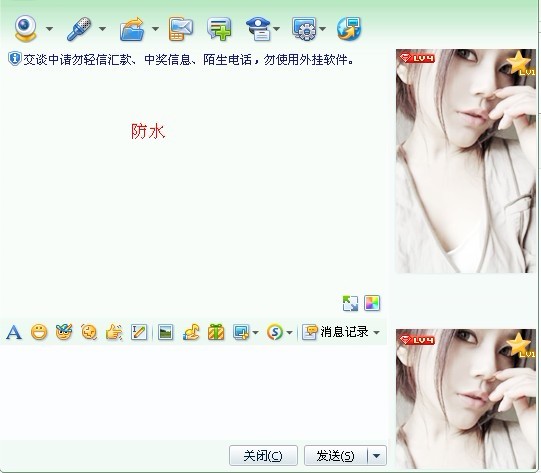Send a window shake nudge icon
The height and width of the screenshot is (473, 541).
(x=89, y=333)
